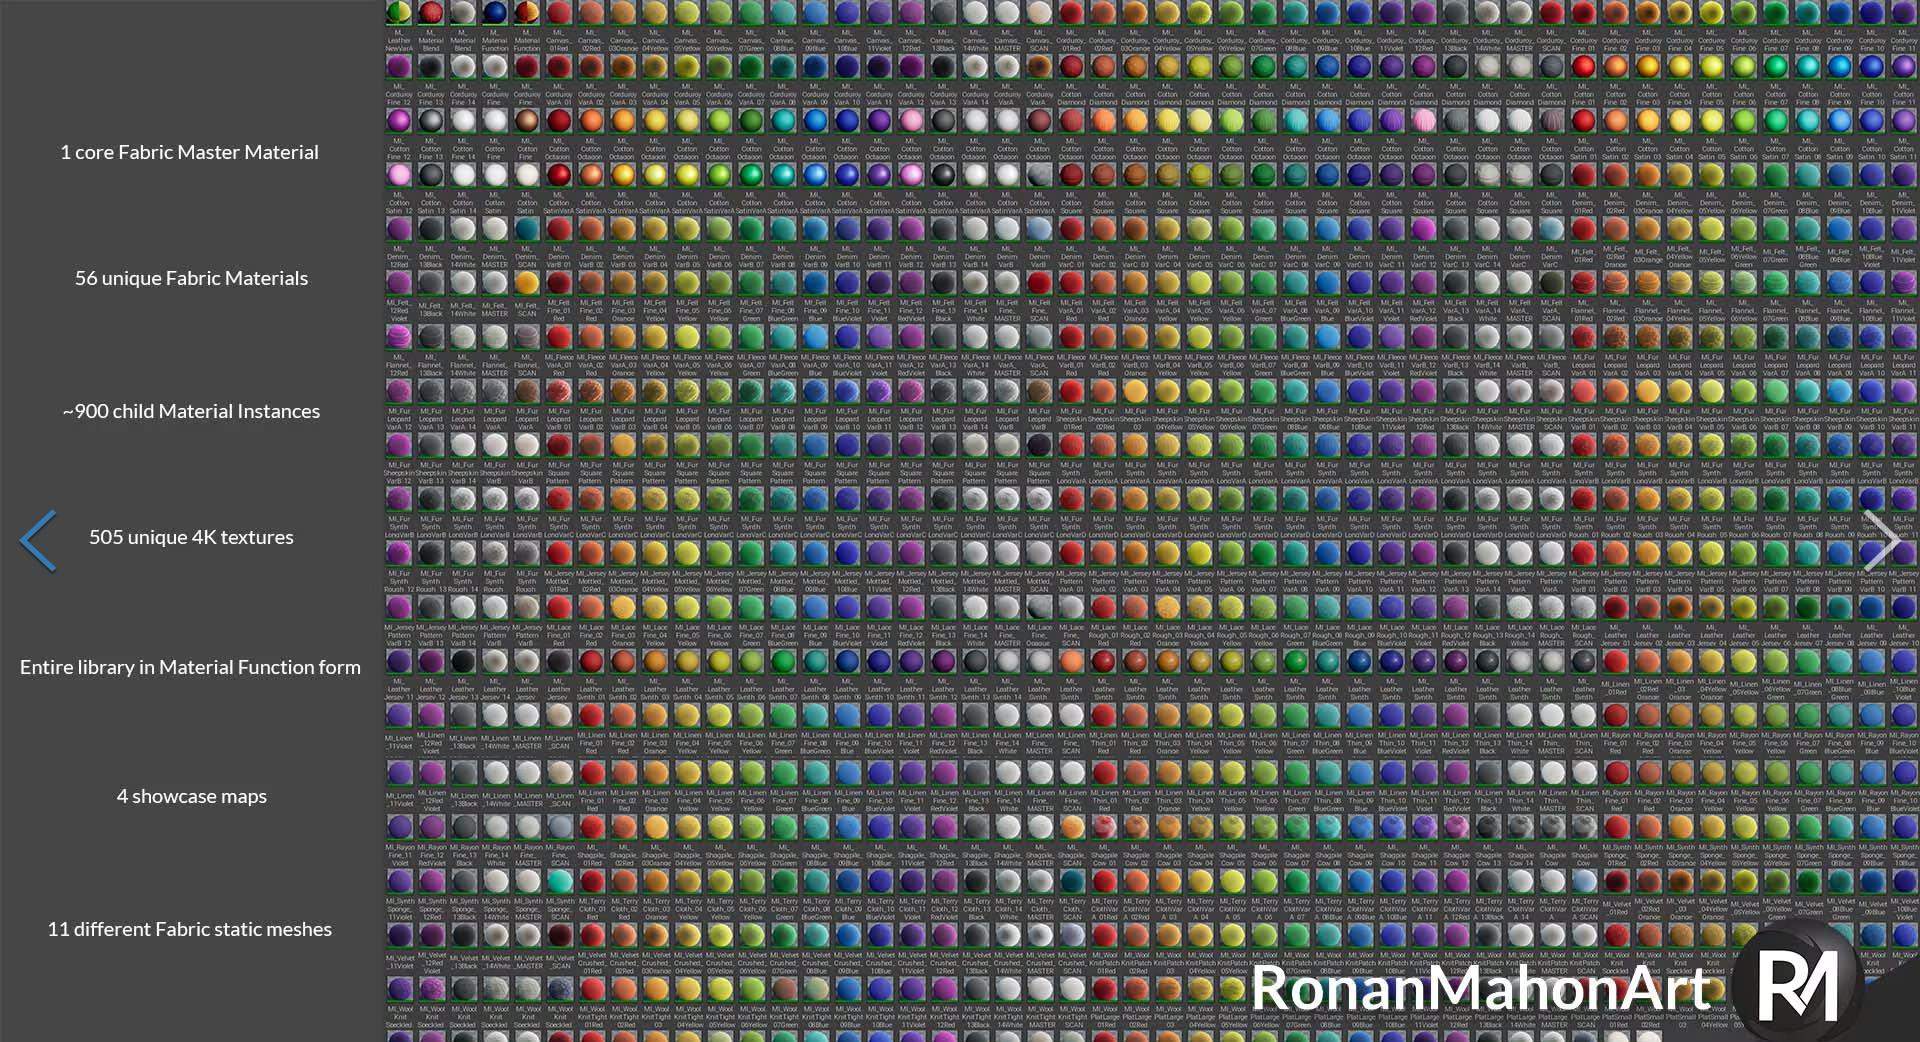
Task: Open the MI_Denim_01Red material thumbnail
Action: tap(1583, 175)
